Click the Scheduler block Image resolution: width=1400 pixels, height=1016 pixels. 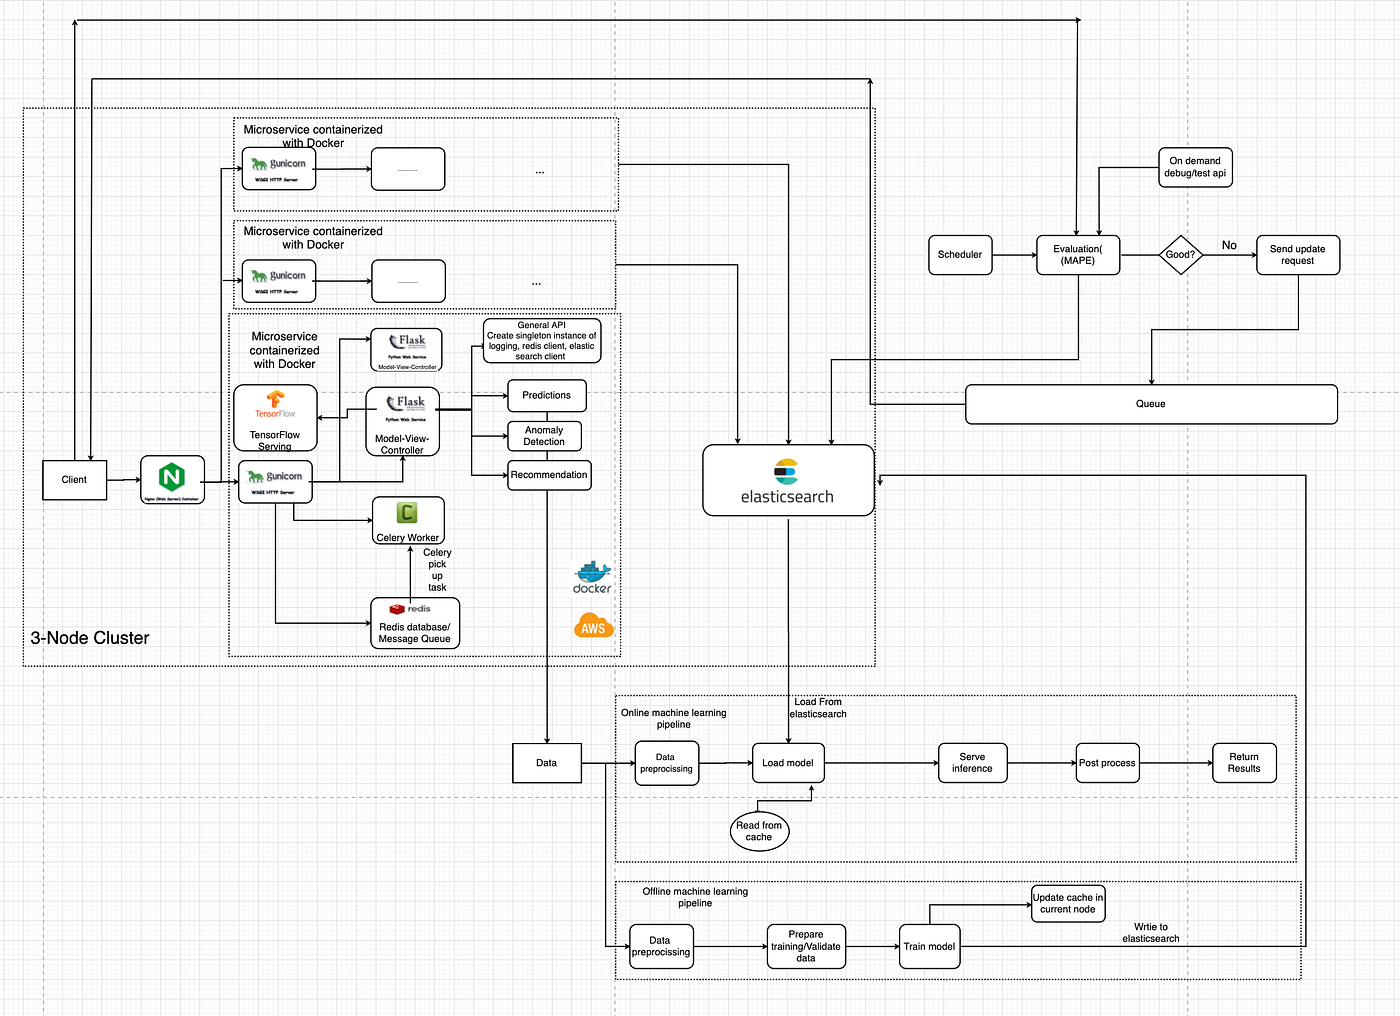click(x=959, y=255)
